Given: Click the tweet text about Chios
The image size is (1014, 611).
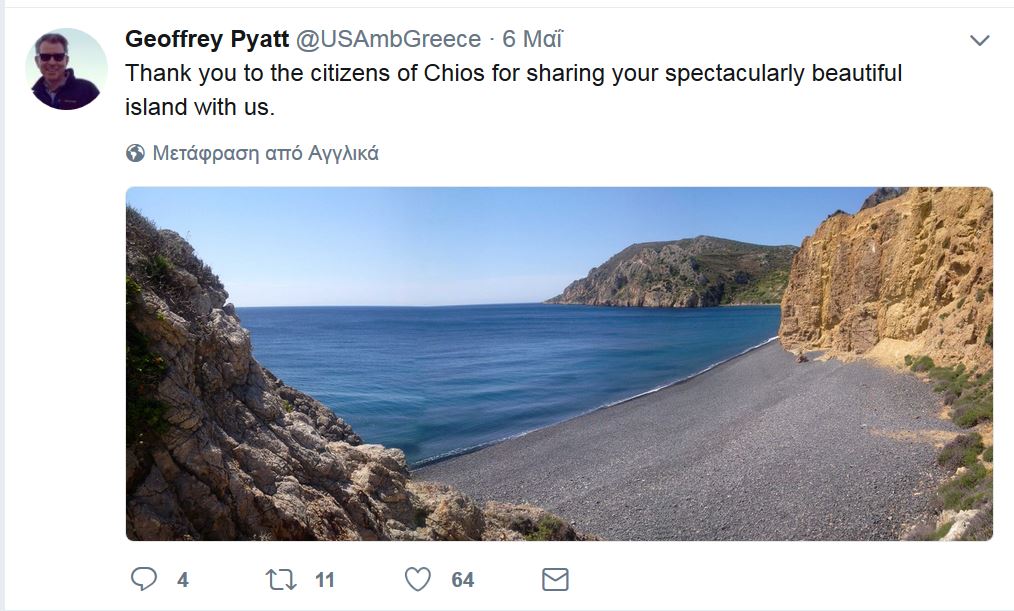Looking at the screenshot, I should pos(513,90).
